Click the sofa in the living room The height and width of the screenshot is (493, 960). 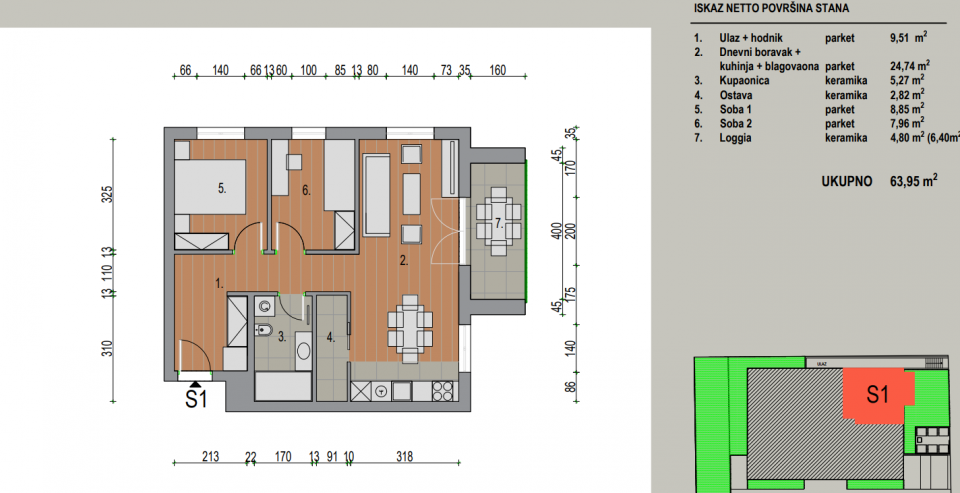pyautogui.click(x=377, y=195)
